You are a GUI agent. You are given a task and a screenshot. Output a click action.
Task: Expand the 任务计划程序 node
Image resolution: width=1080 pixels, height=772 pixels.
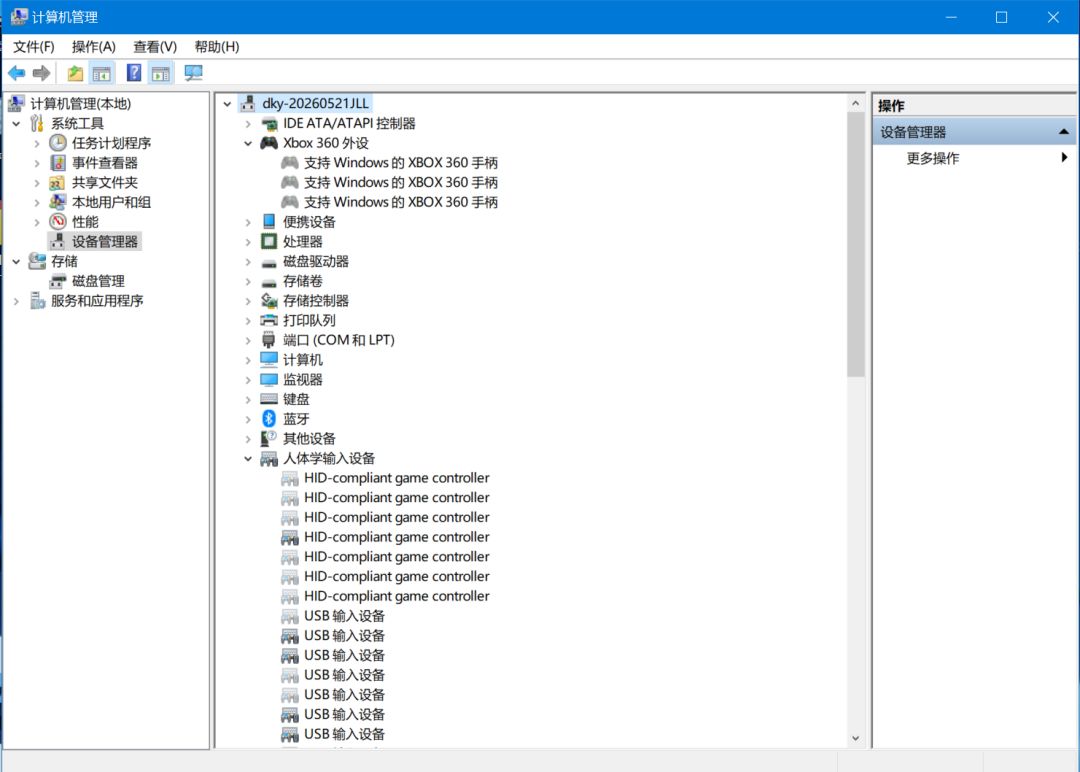click(37, 143)
